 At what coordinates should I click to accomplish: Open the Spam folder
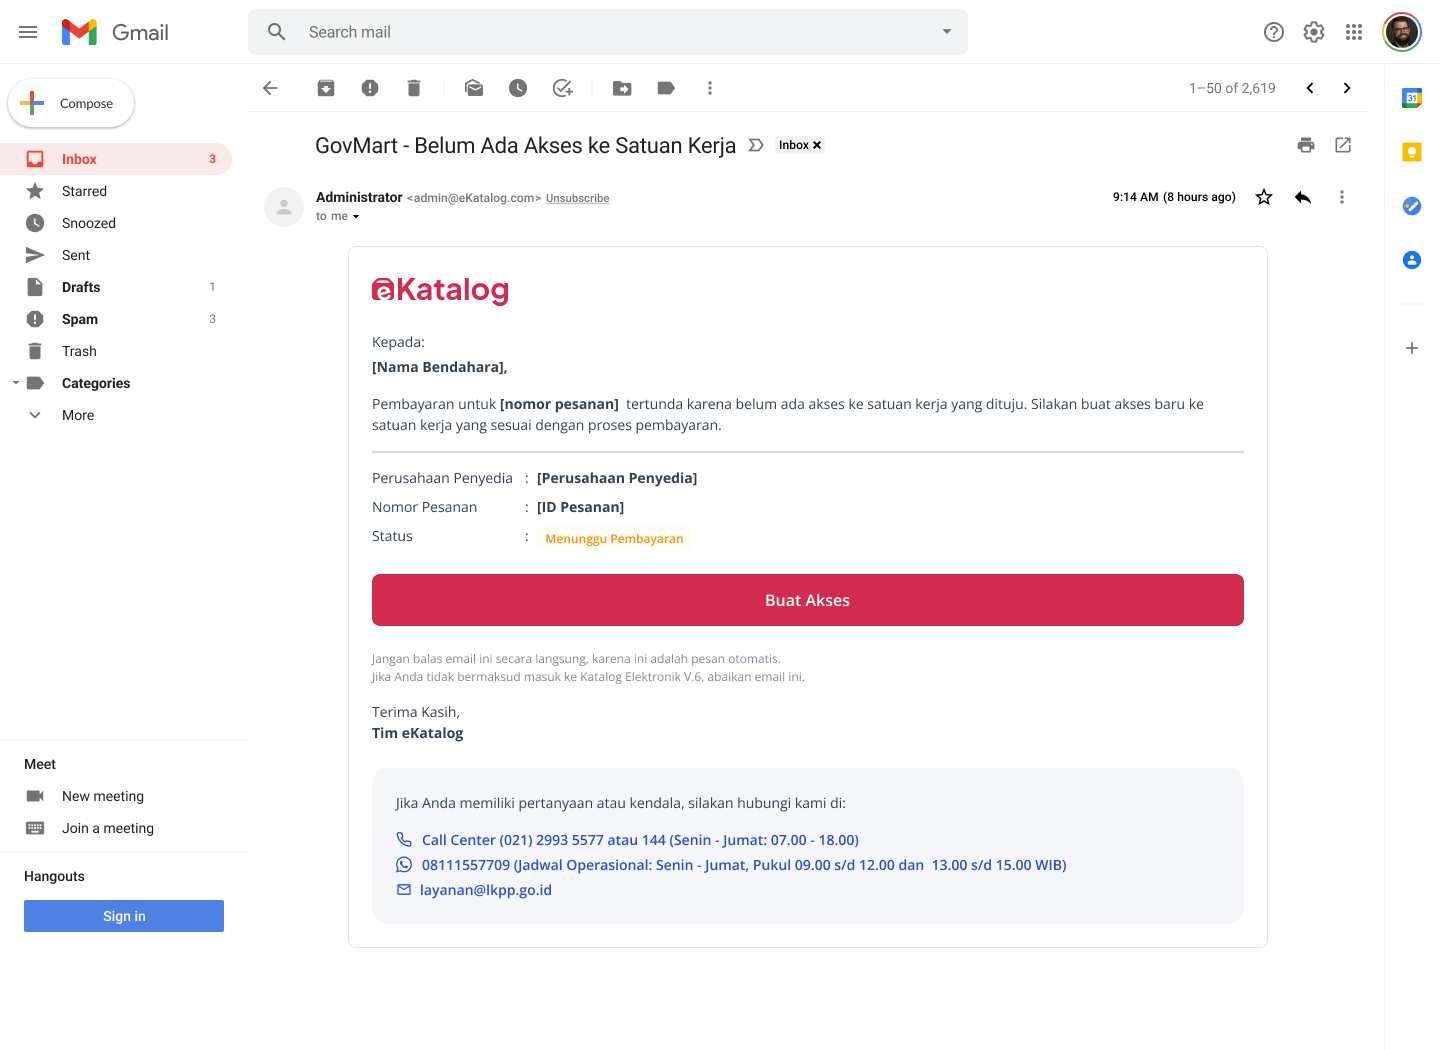pyautogui.click(x=116, y=319)
